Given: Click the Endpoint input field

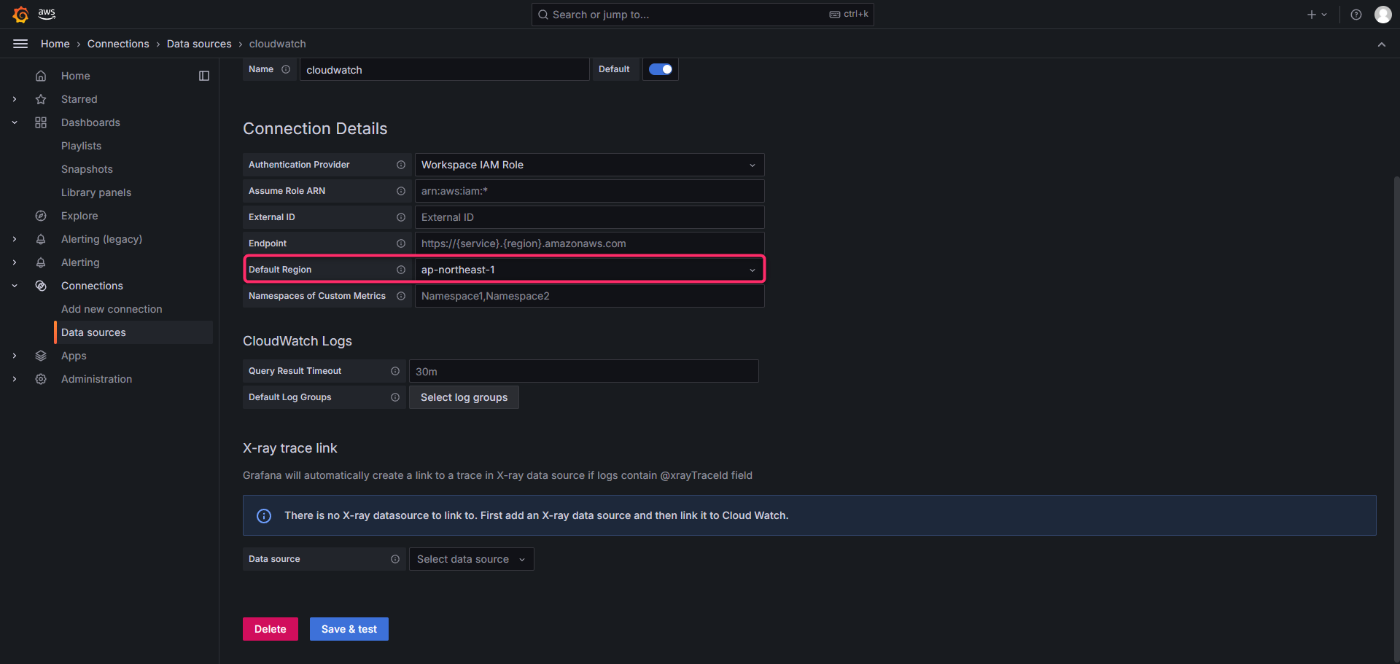Looking at the screenshot, I should click(x=589, y=243).
